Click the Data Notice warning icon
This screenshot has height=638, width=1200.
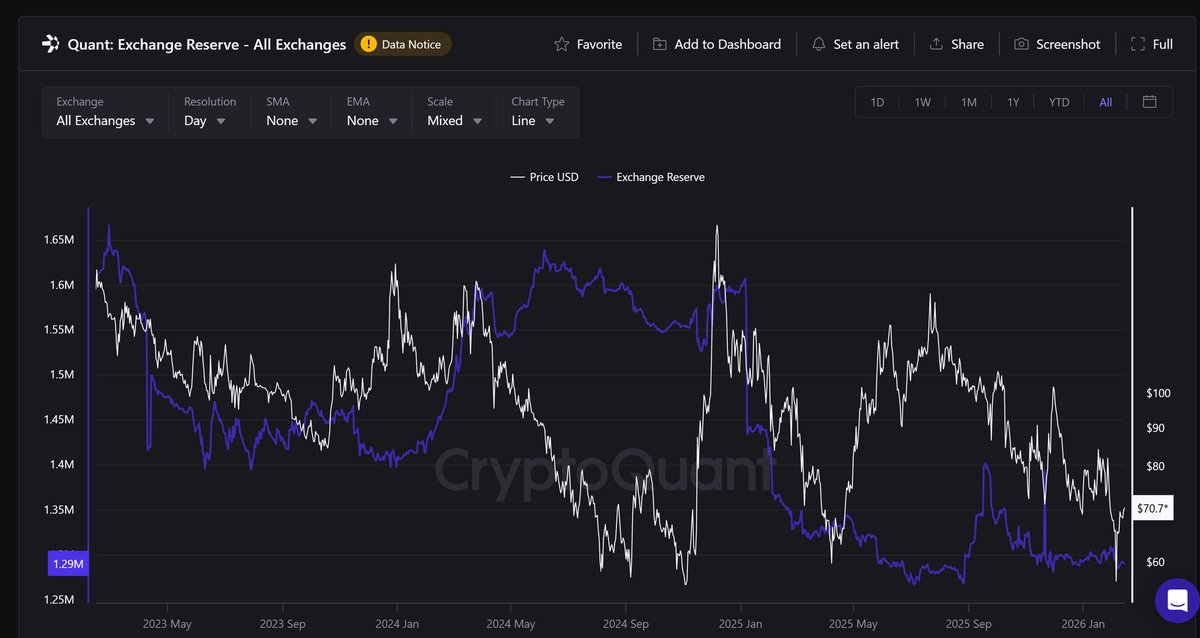(369, 44)
